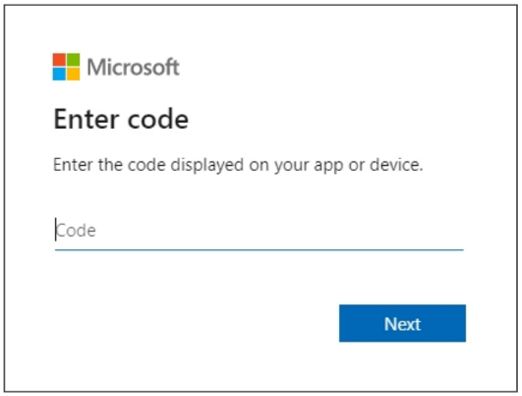Screen dimensions: 522x396
Task: Click the Microsoft wordmark text
Action: 133,67
